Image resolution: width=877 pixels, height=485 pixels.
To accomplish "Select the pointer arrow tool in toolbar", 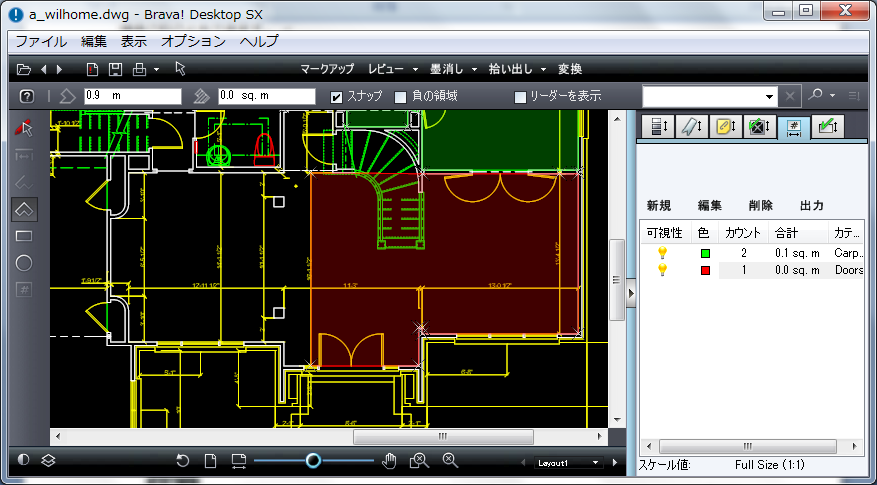I will (180, 69).
